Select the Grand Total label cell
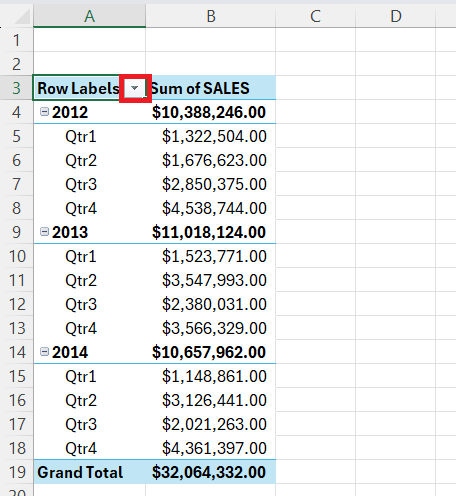This screenshot has height=496, width=456. 89,472
